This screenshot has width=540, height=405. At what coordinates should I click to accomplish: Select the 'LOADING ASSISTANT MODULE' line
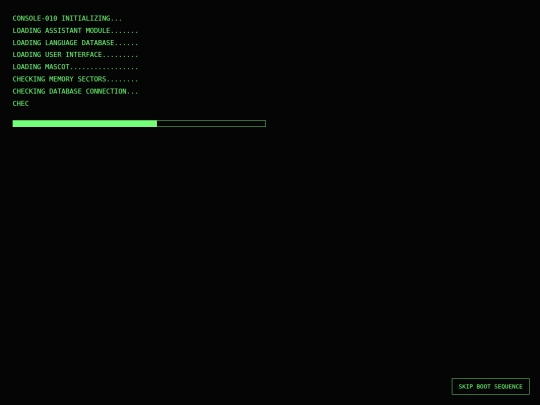[75, 31]
